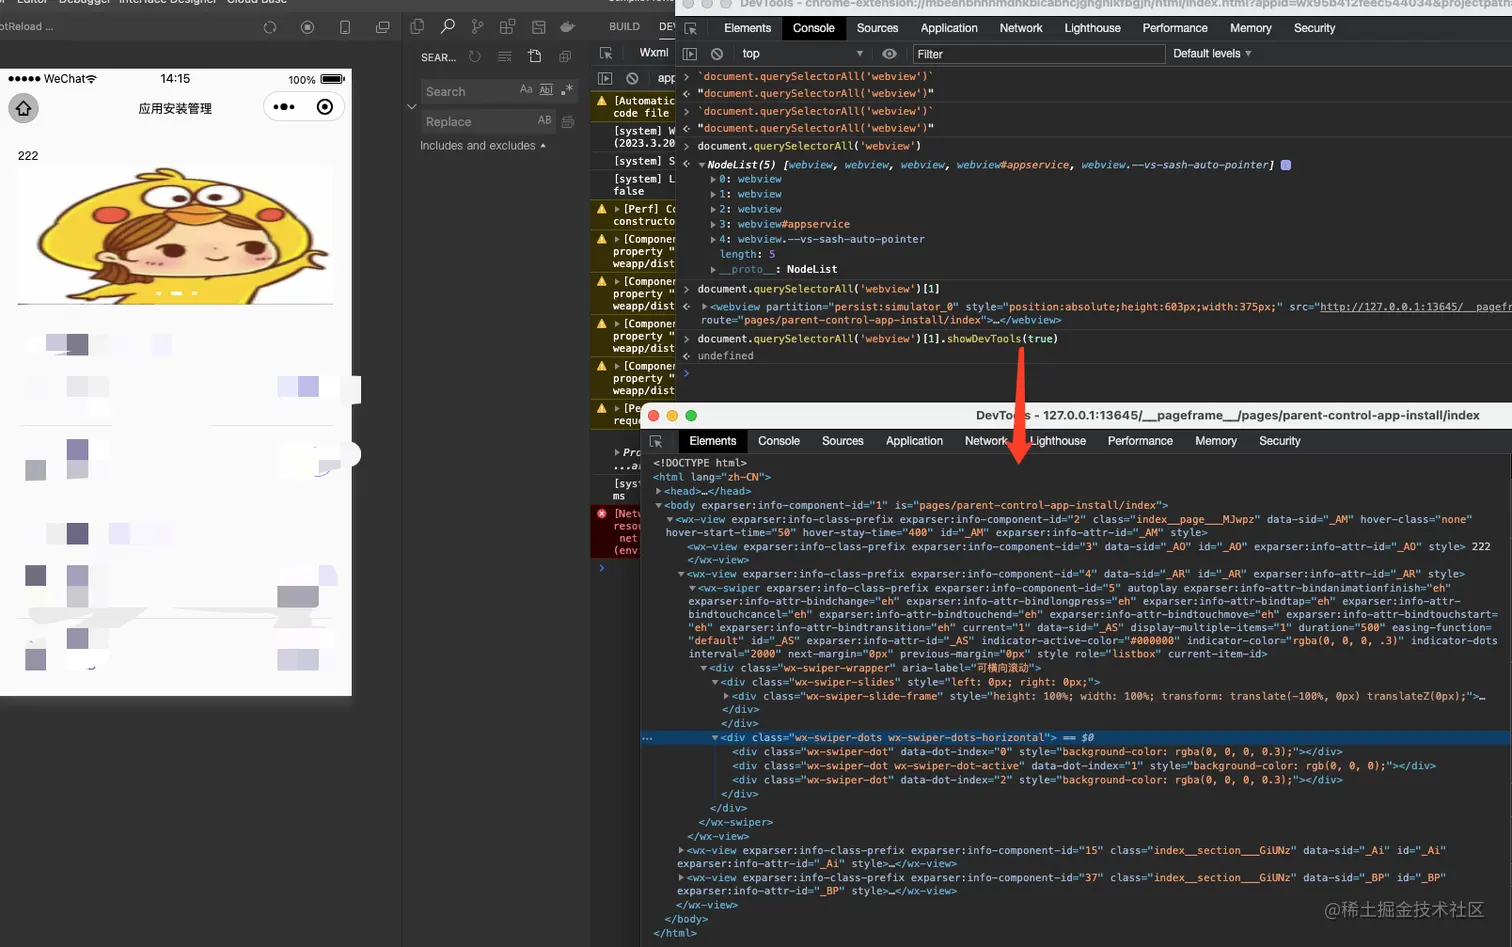The image size is (1512, 947).
Task: Click the refresh simulator icon in toolbar
Action: point(270,27)
